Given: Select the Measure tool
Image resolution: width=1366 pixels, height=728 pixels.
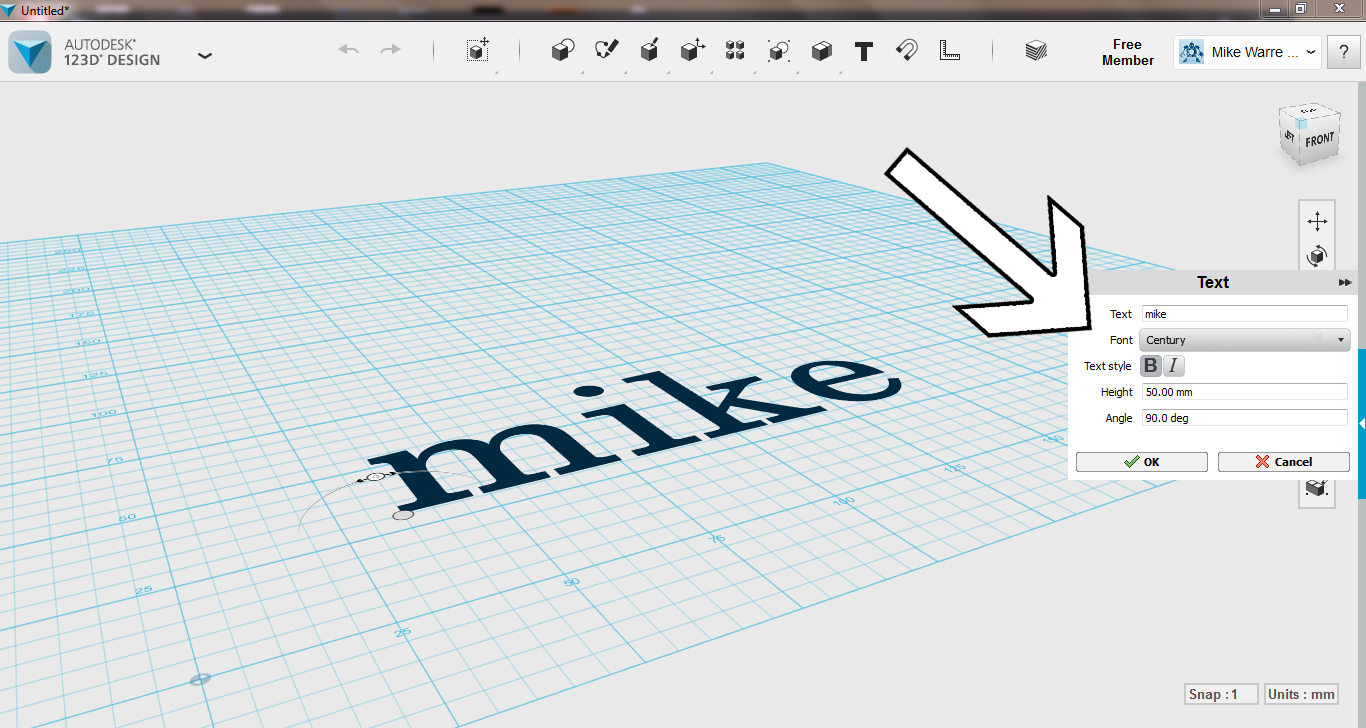Looking at the screenshot, I should click(950, 51).
